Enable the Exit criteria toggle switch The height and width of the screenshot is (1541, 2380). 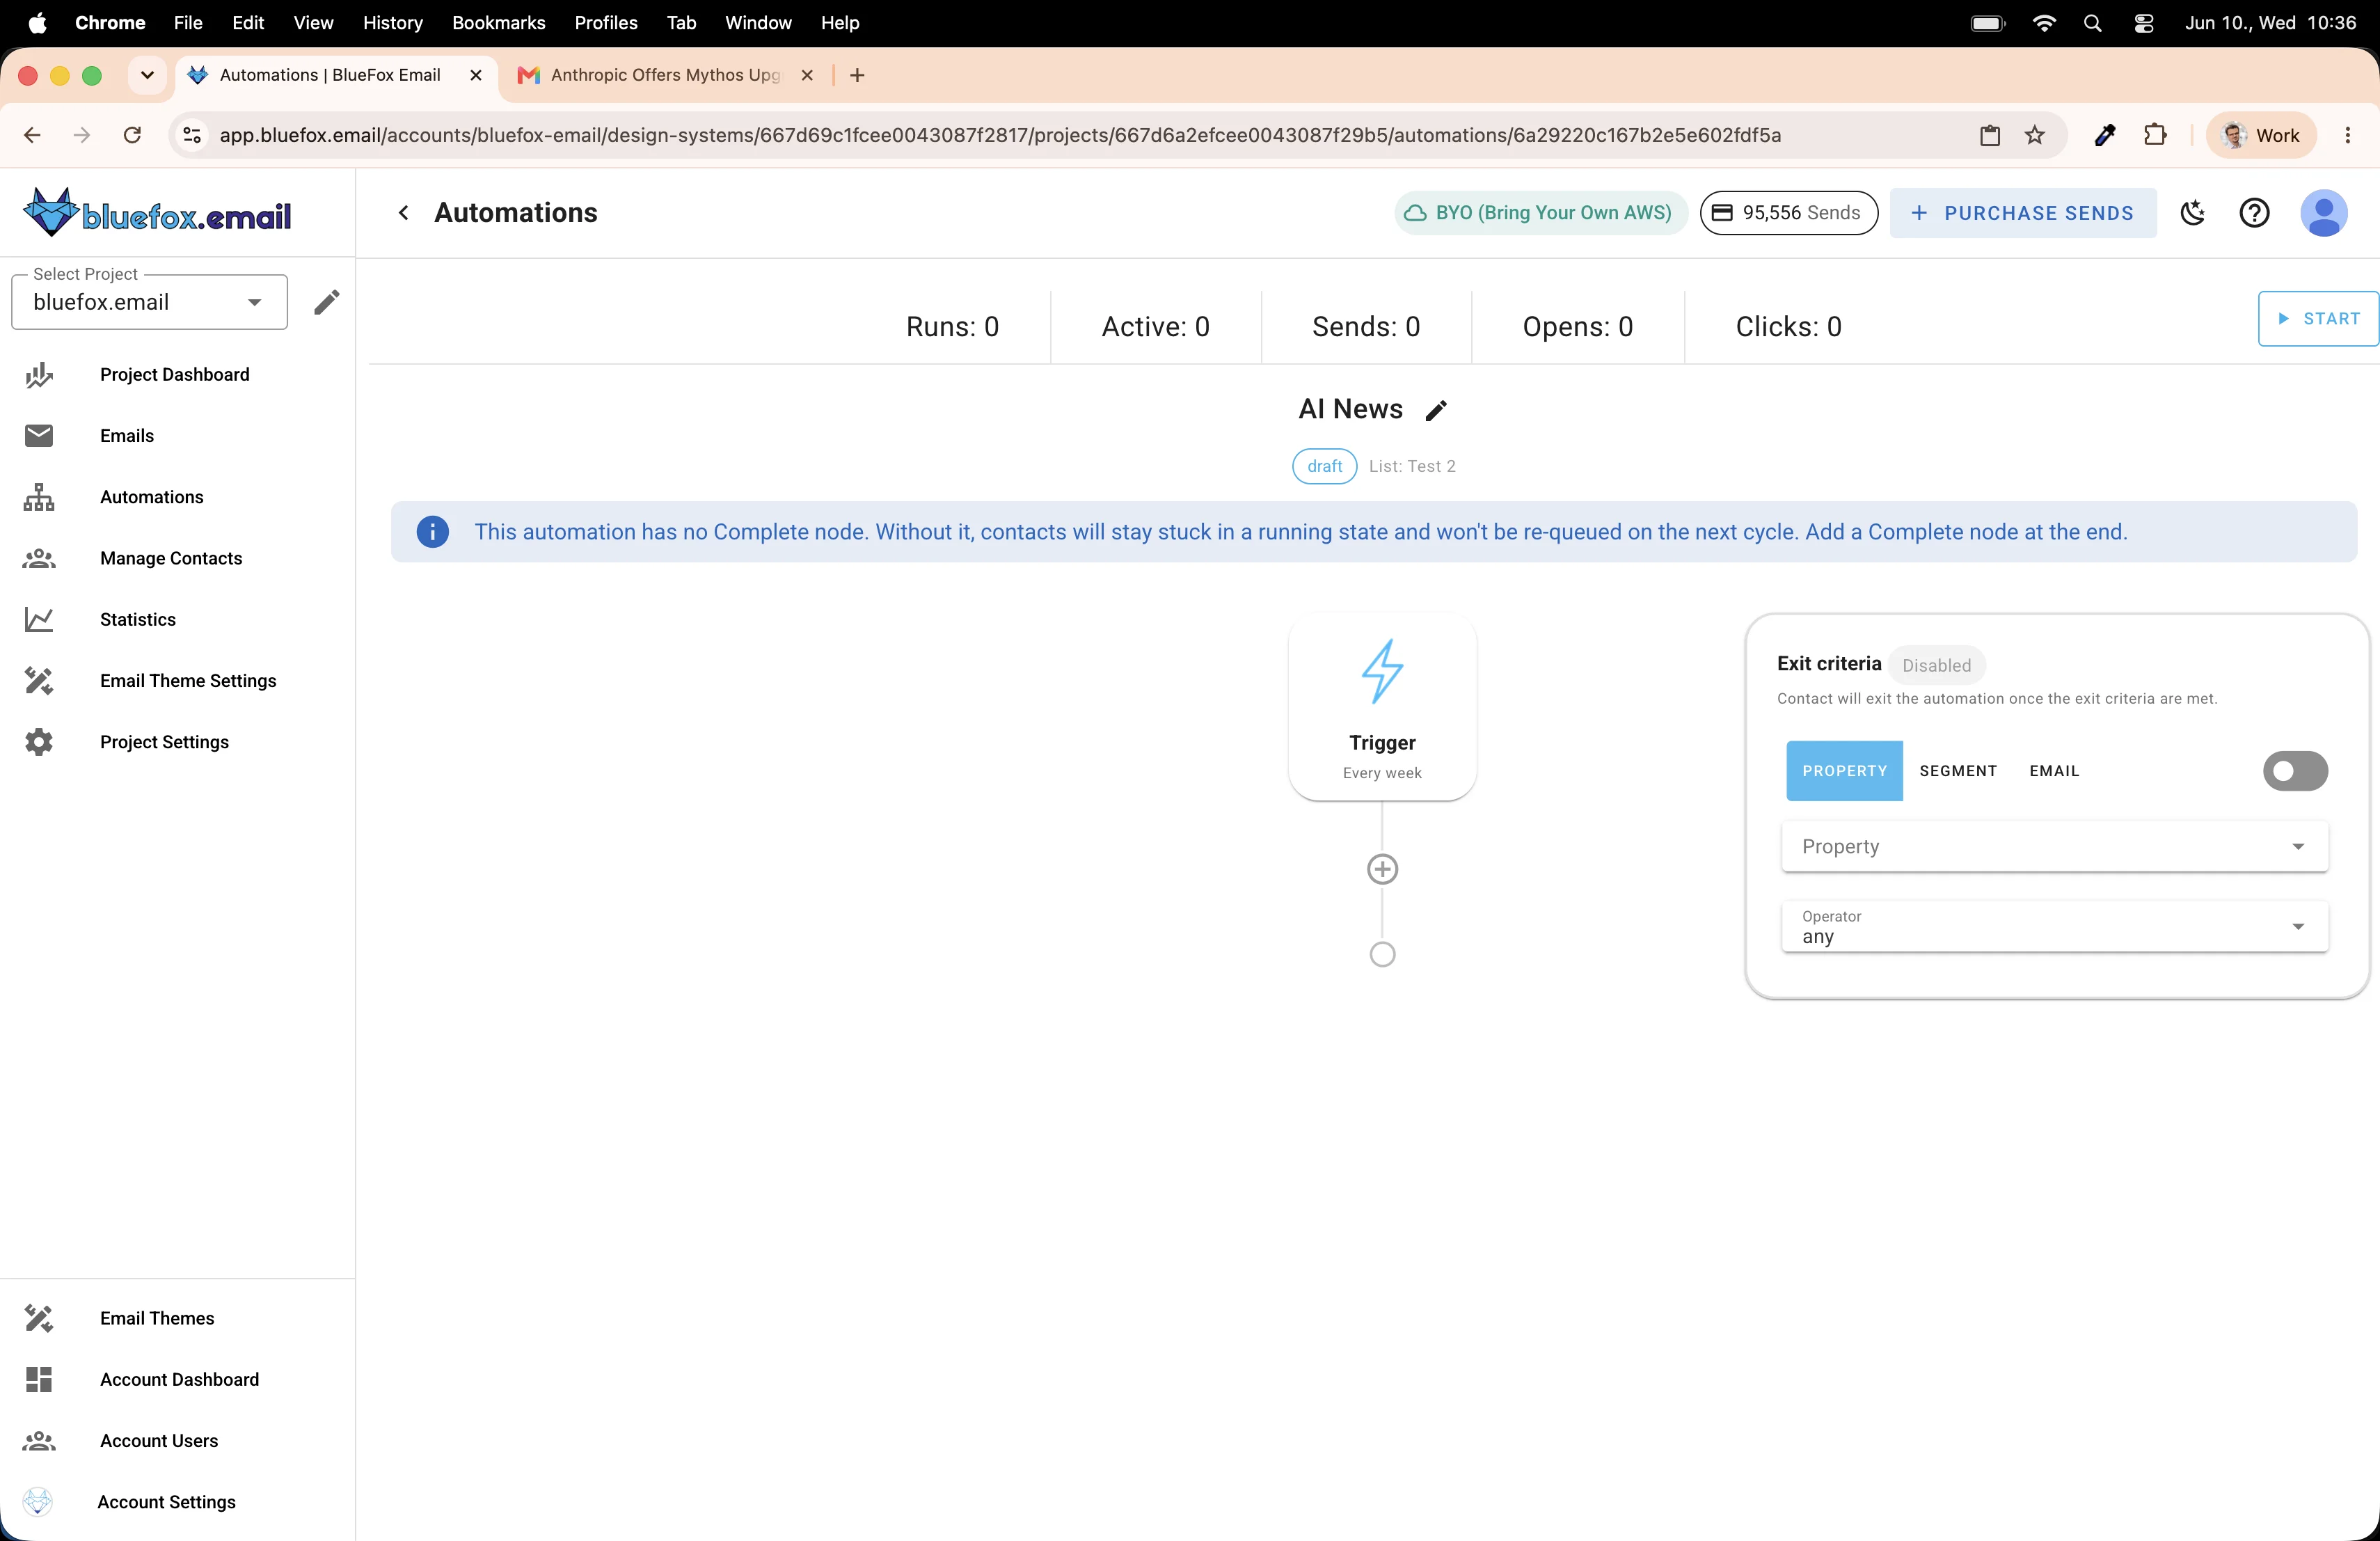pyautogui.click(x=2295, y=771)
